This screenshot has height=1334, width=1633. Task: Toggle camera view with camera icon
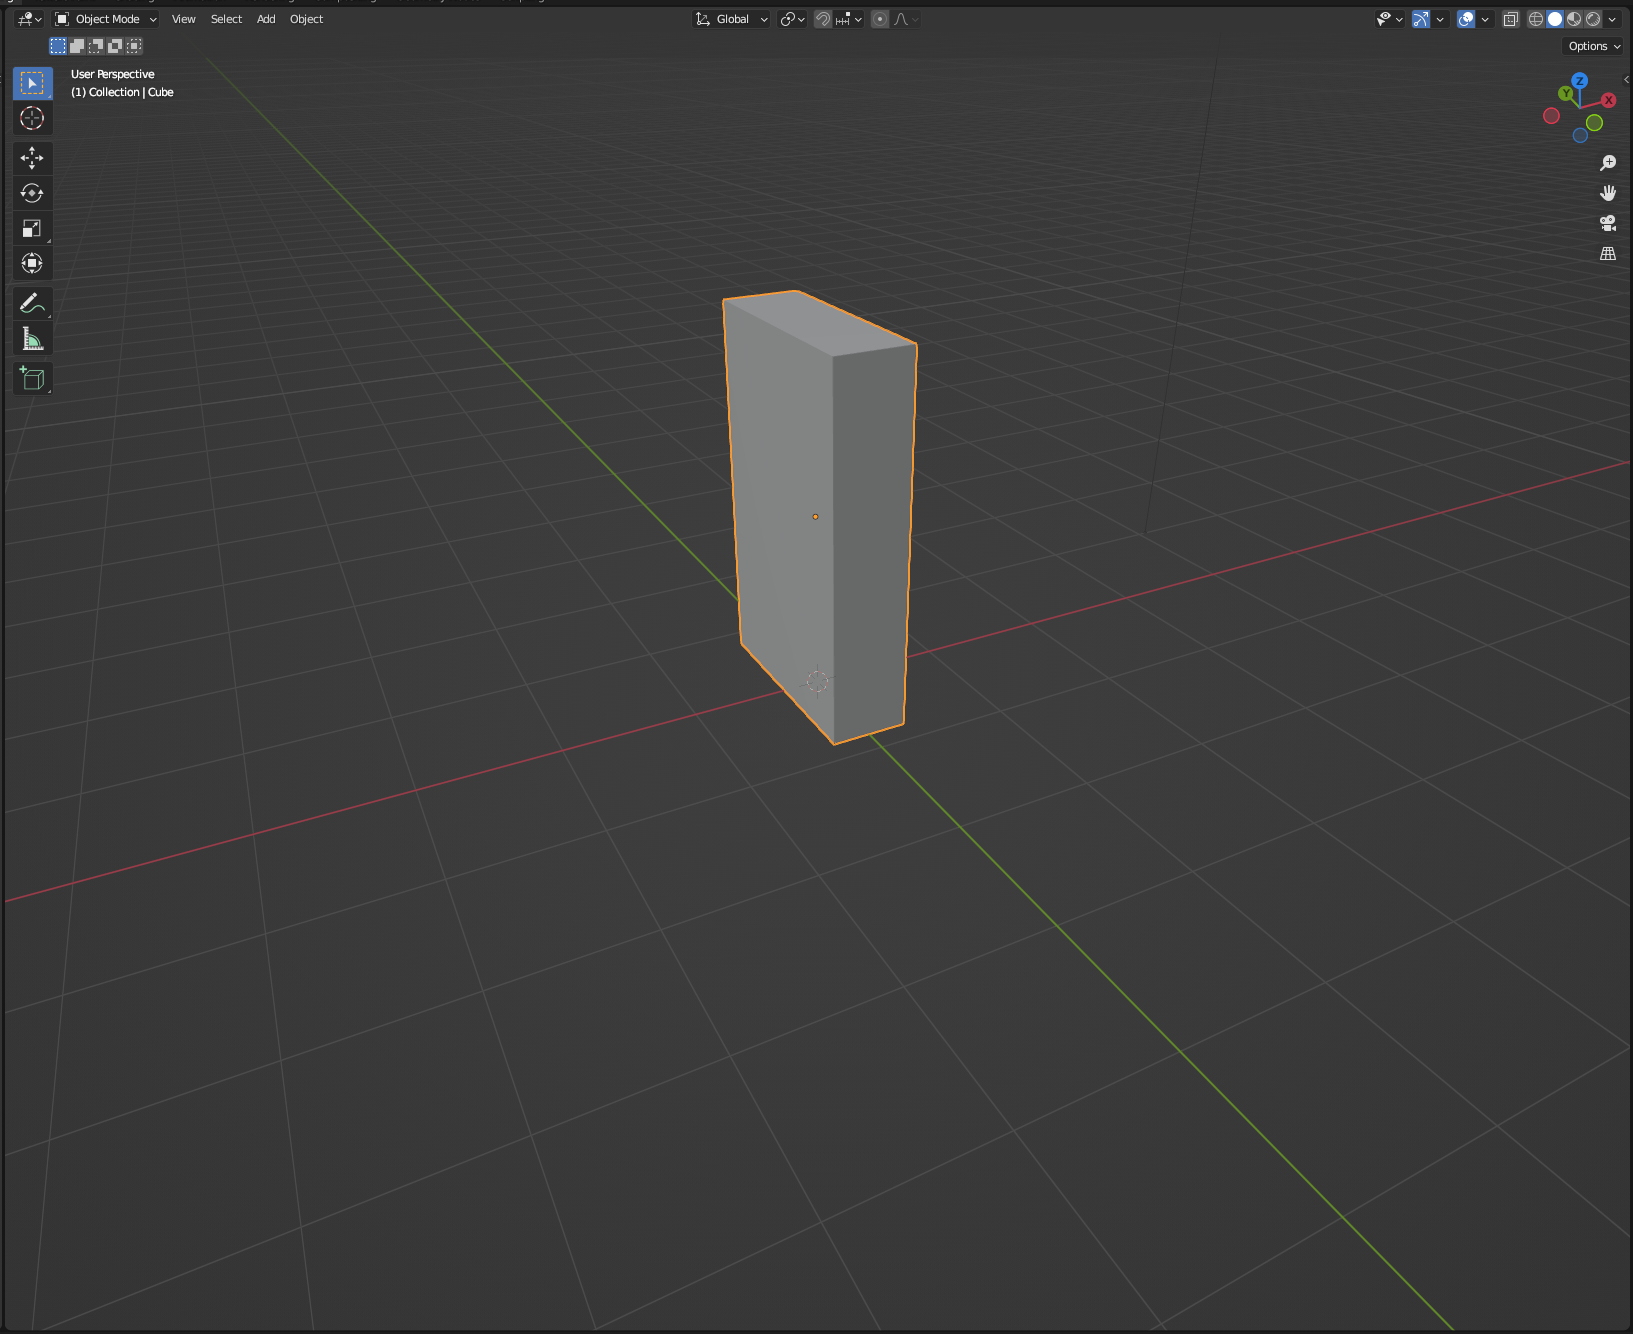(1608, 223)
